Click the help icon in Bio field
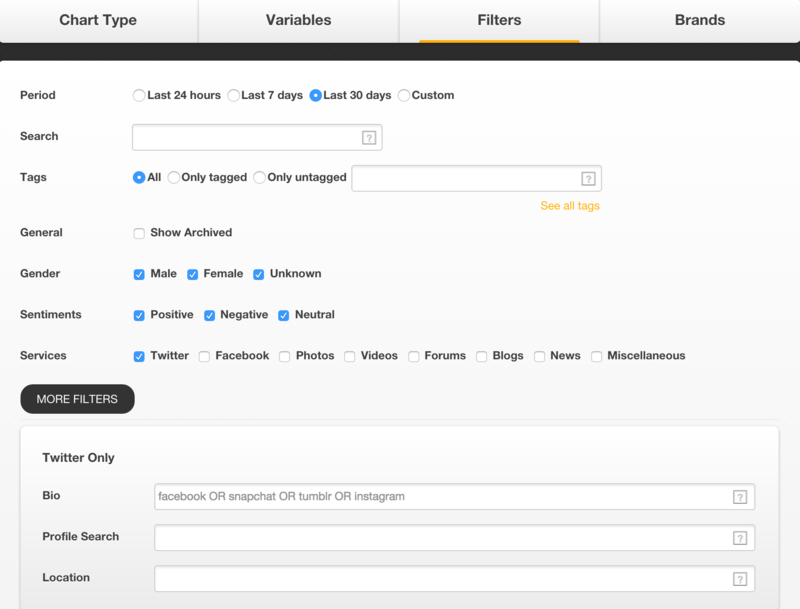 [740, 497]
